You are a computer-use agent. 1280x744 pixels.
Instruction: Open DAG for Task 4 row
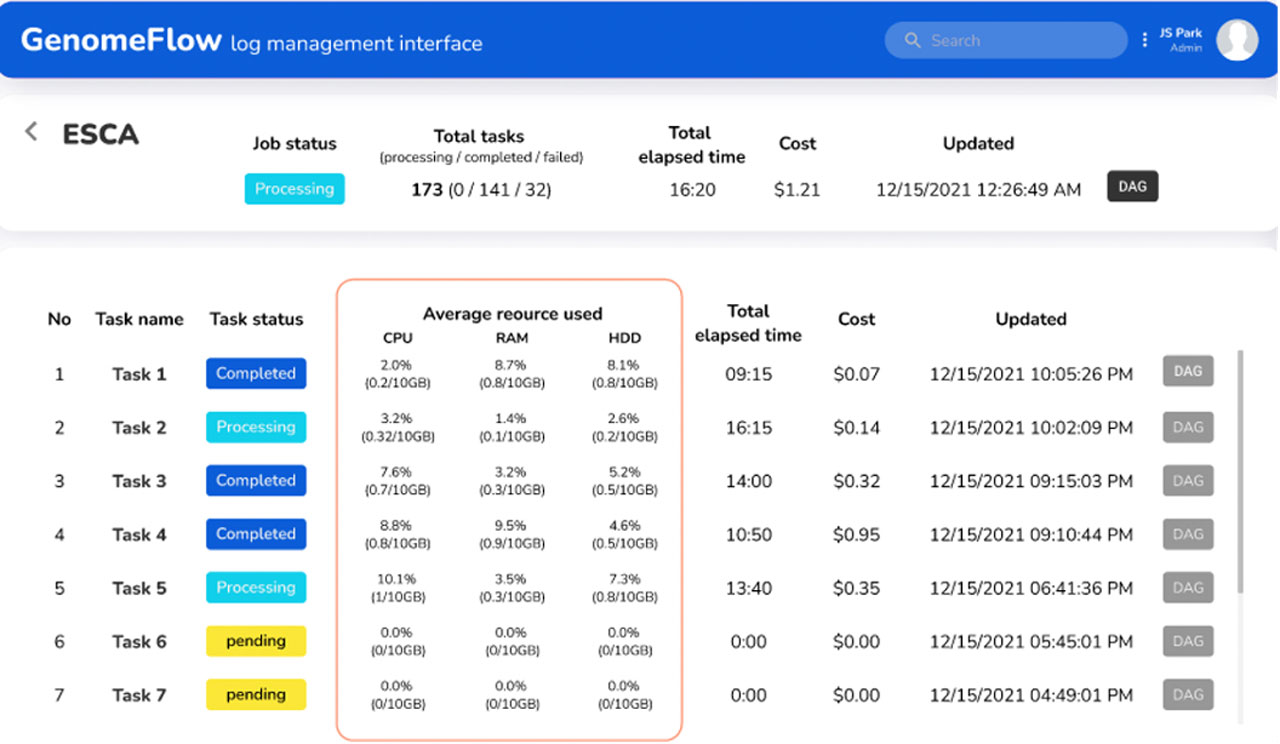1188,534
